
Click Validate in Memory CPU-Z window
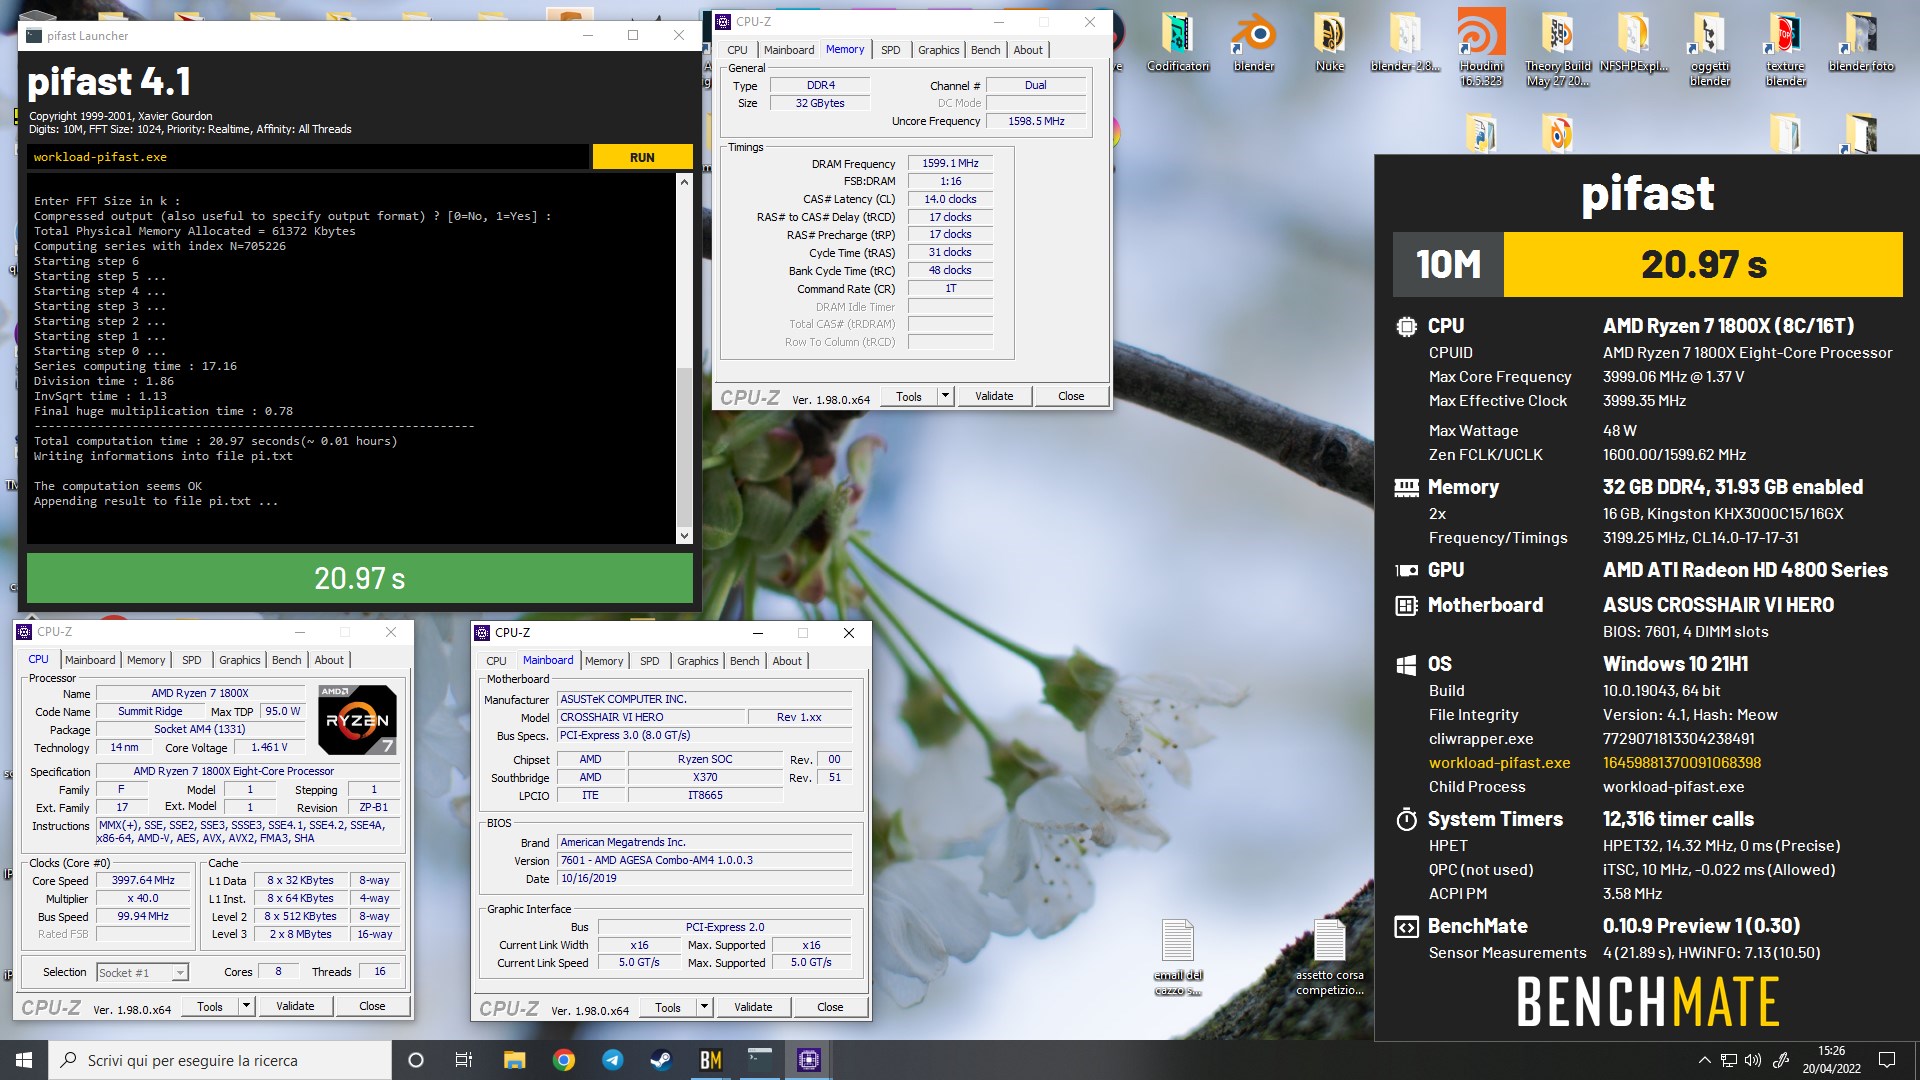click(994, 396)
